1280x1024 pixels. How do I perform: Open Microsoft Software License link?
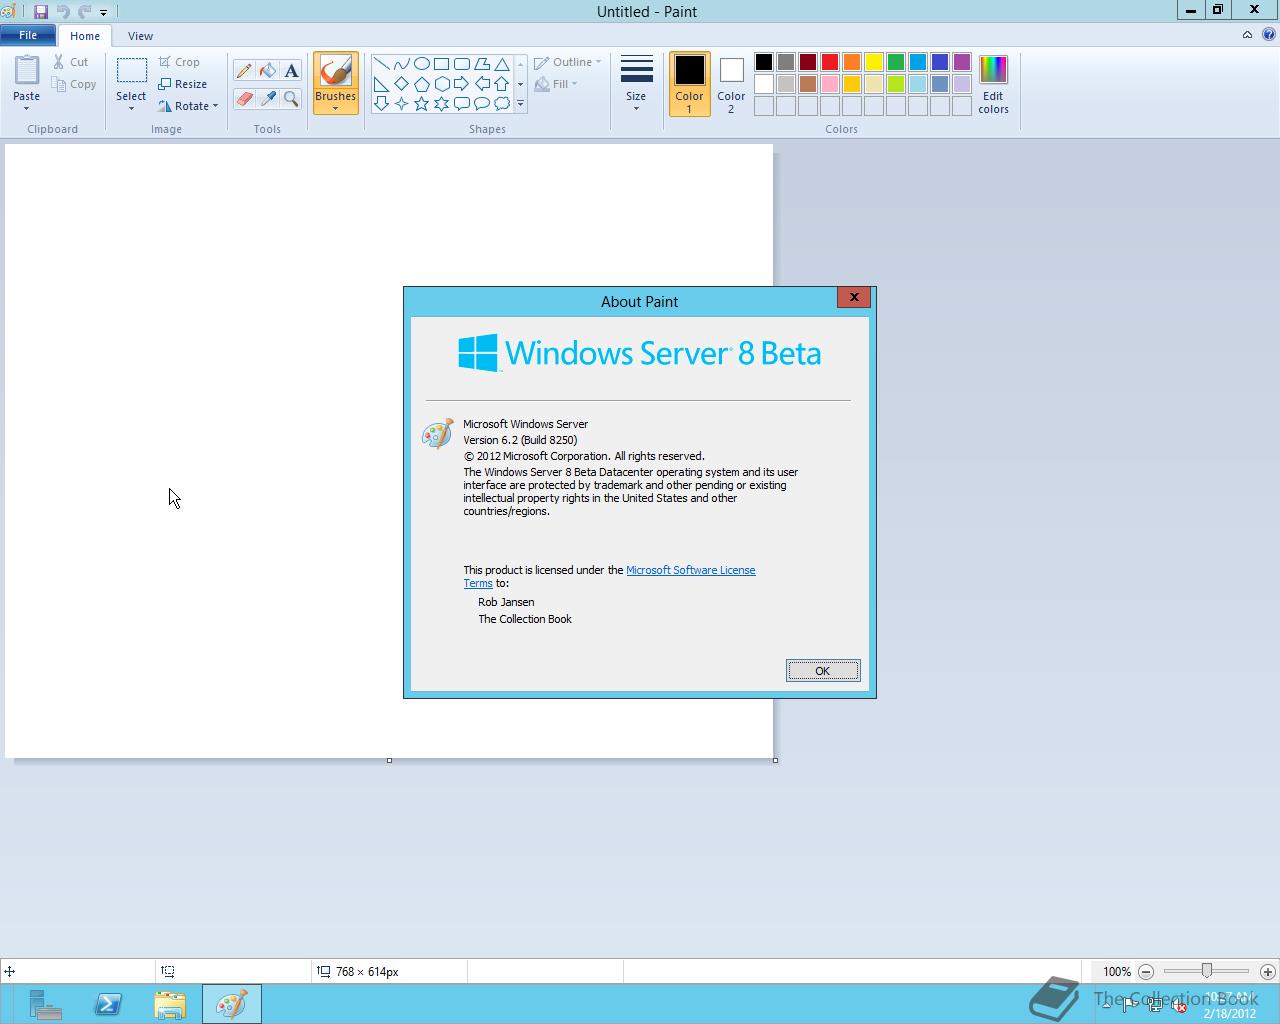690,570
